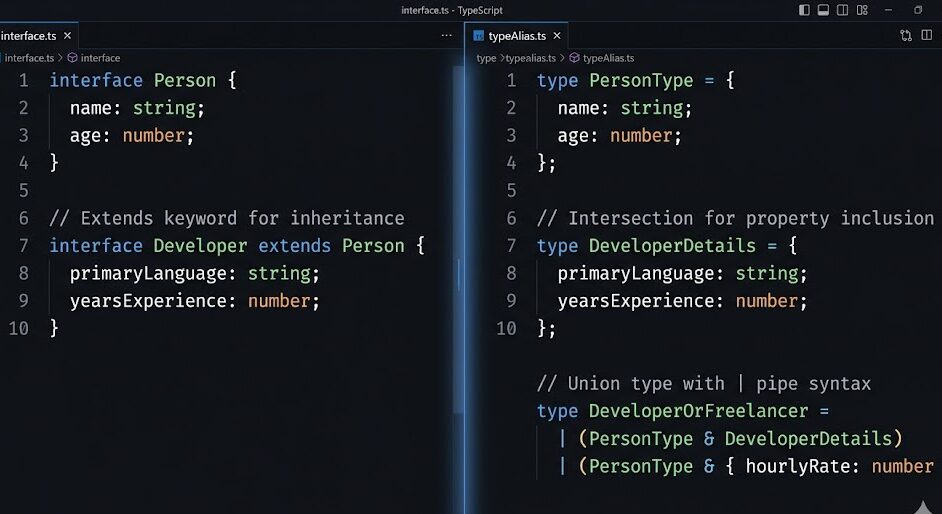Restore down the TypeScript editor window
The height and width of the screenshot is (514, 942).
[918, 10]
